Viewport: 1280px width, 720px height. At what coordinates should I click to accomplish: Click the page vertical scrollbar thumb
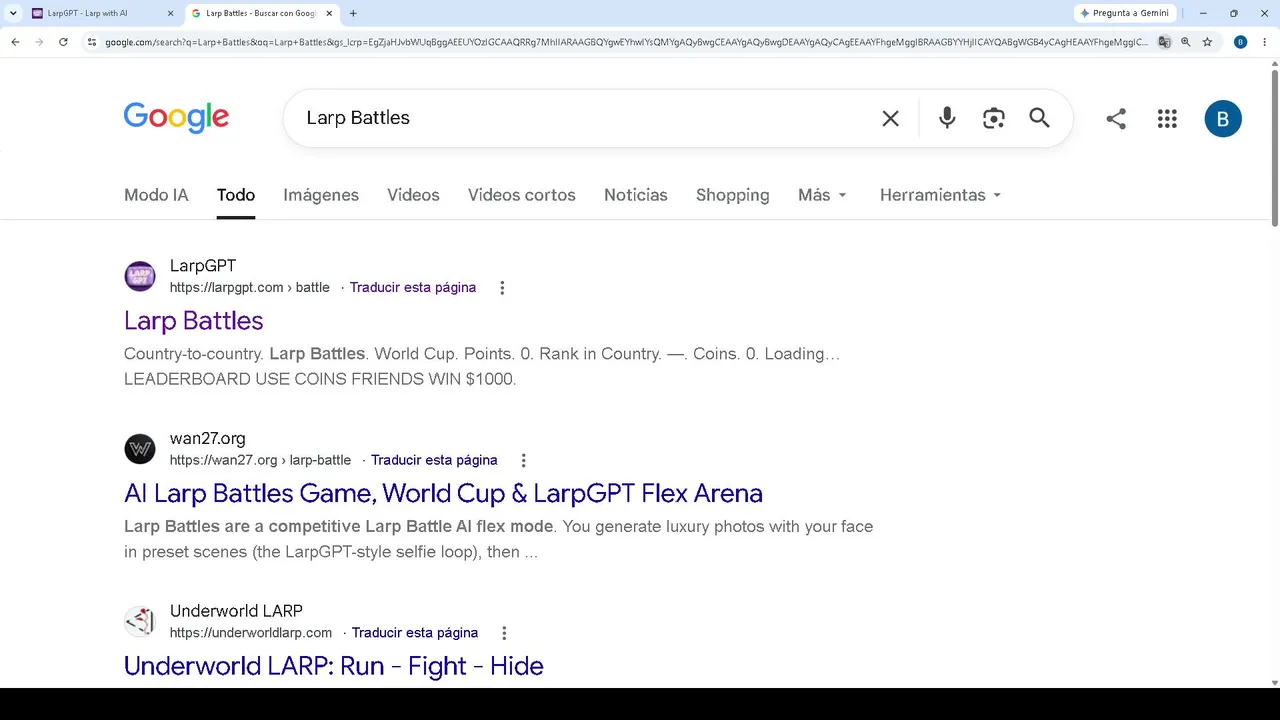point(1274,150)
